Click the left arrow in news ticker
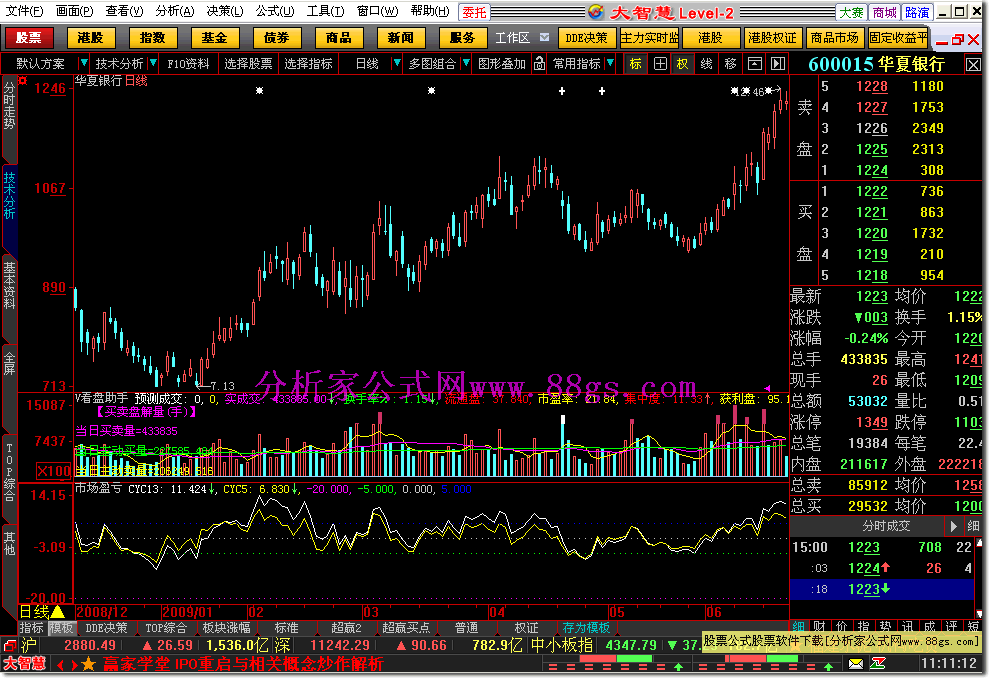 pyautogui.click(x=61, y=666)
